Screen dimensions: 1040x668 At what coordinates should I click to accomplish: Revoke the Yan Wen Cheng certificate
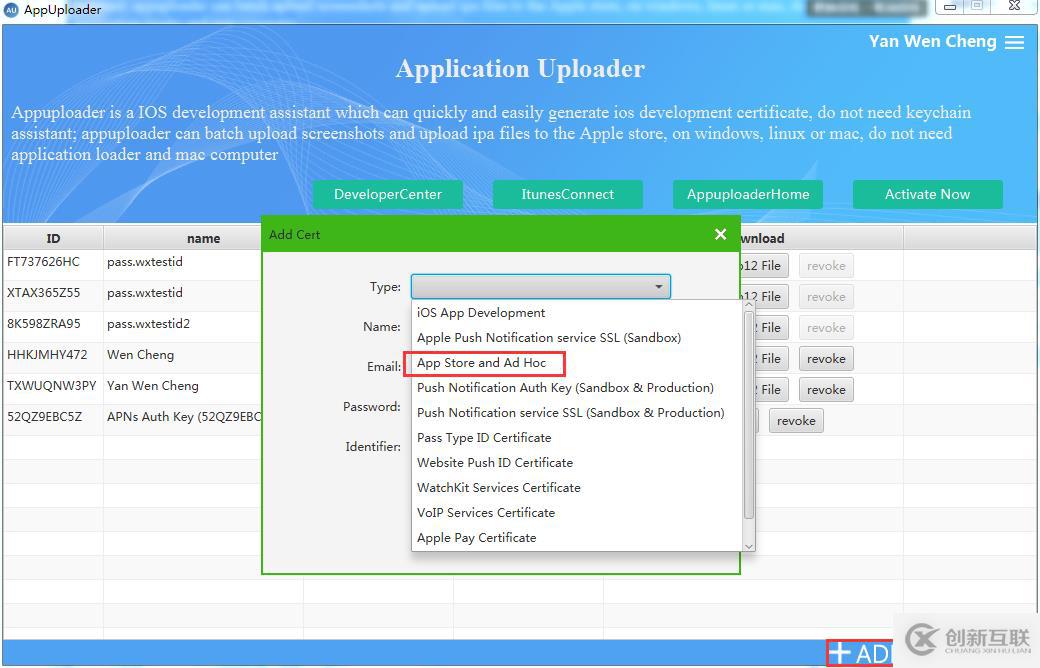tap(826, 390)
